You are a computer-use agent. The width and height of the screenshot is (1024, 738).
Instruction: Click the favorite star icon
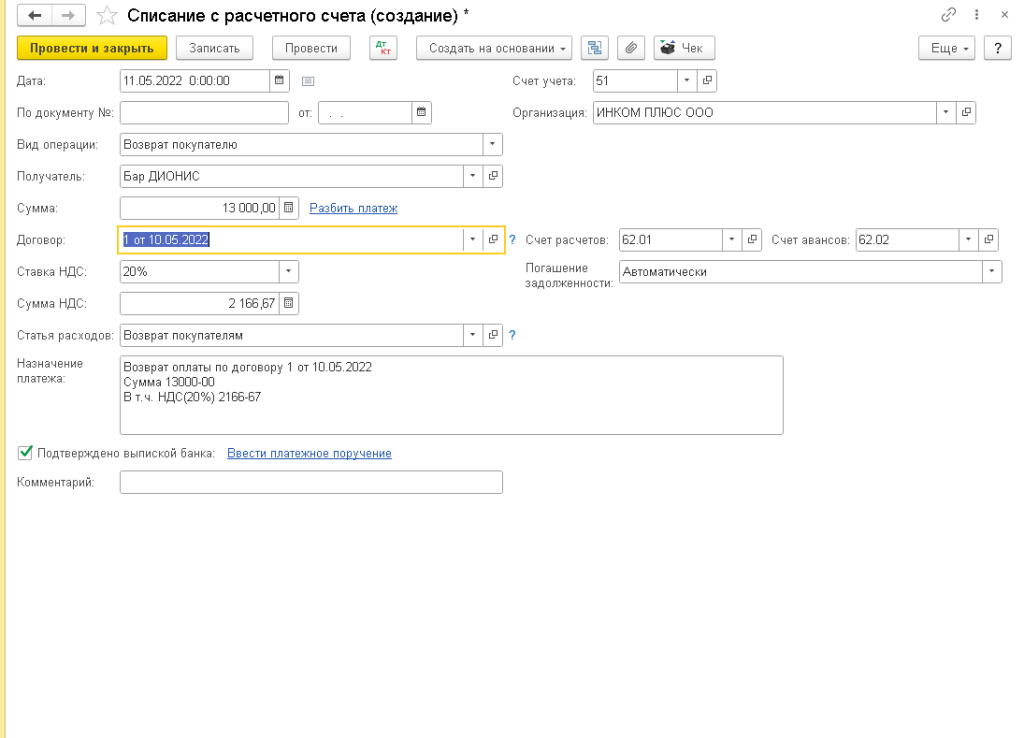(107, 16)
